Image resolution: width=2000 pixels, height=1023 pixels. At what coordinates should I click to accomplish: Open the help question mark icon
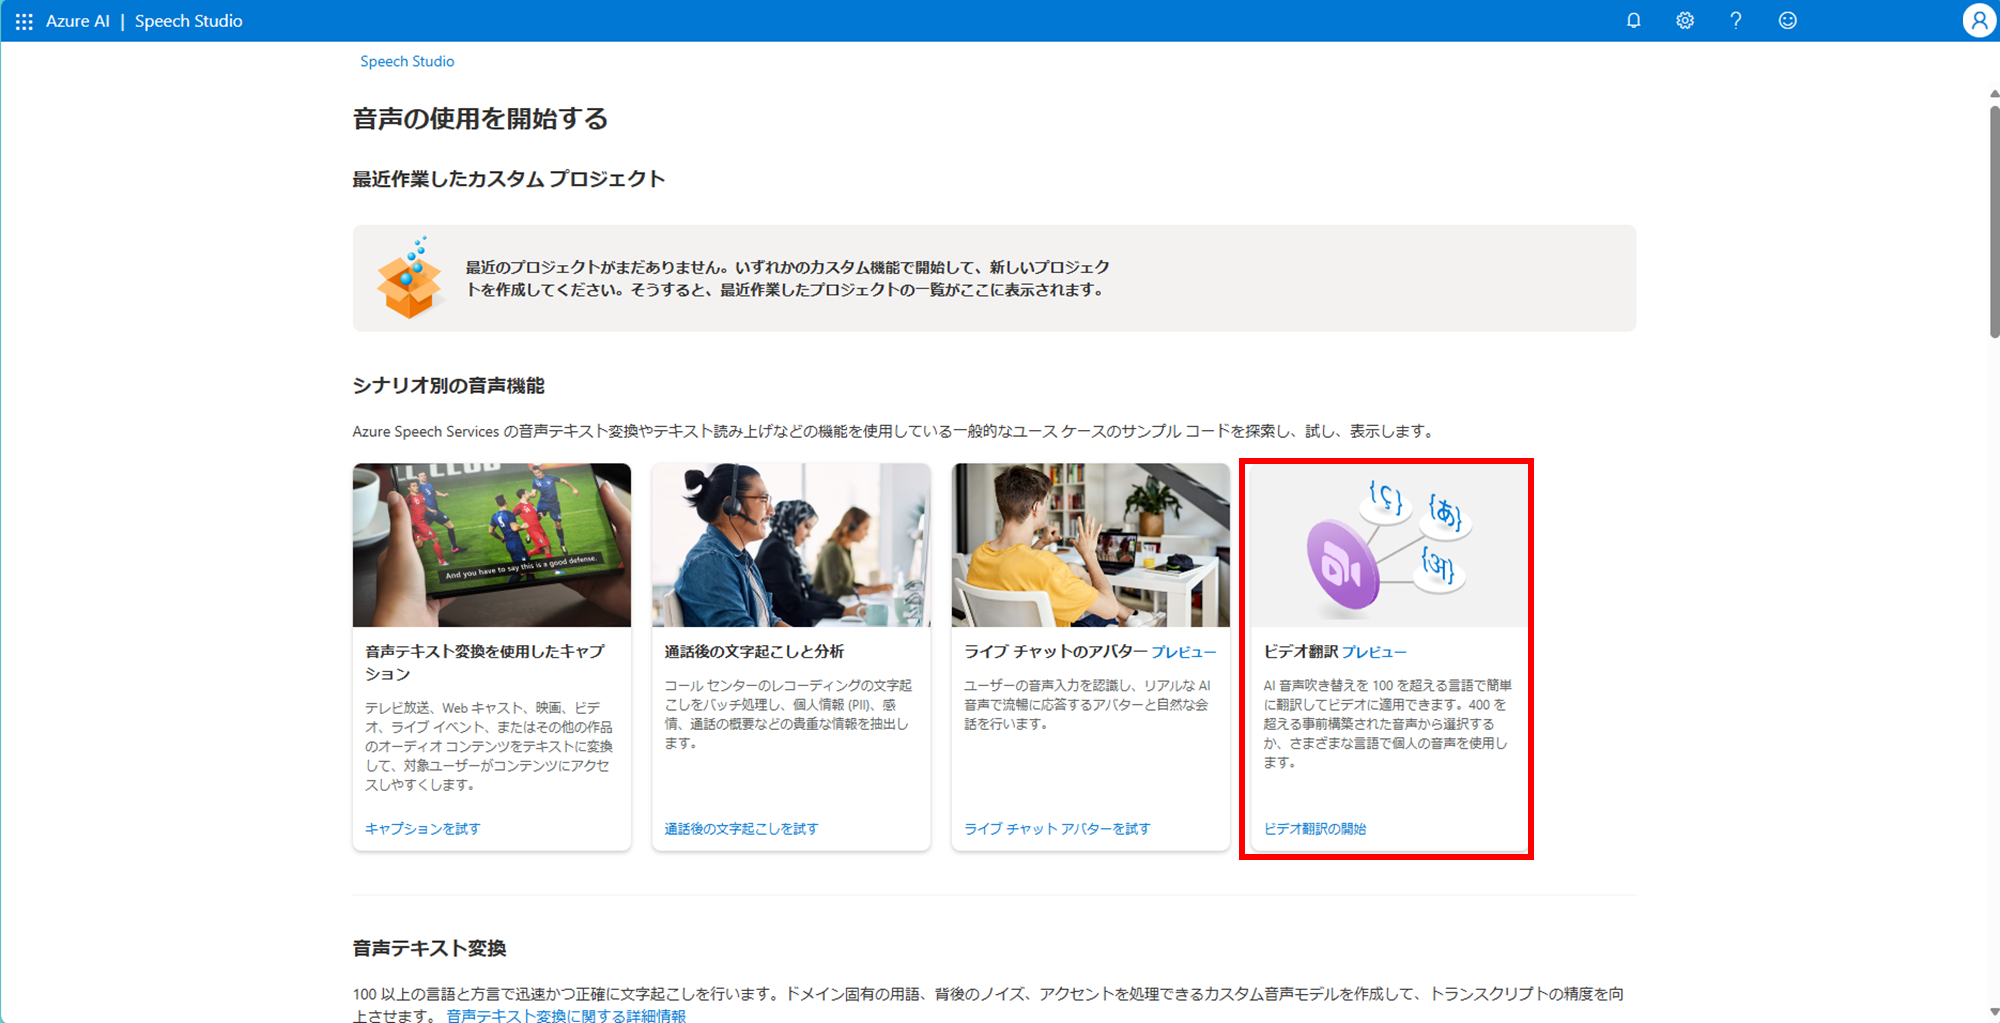(1736, 21)
